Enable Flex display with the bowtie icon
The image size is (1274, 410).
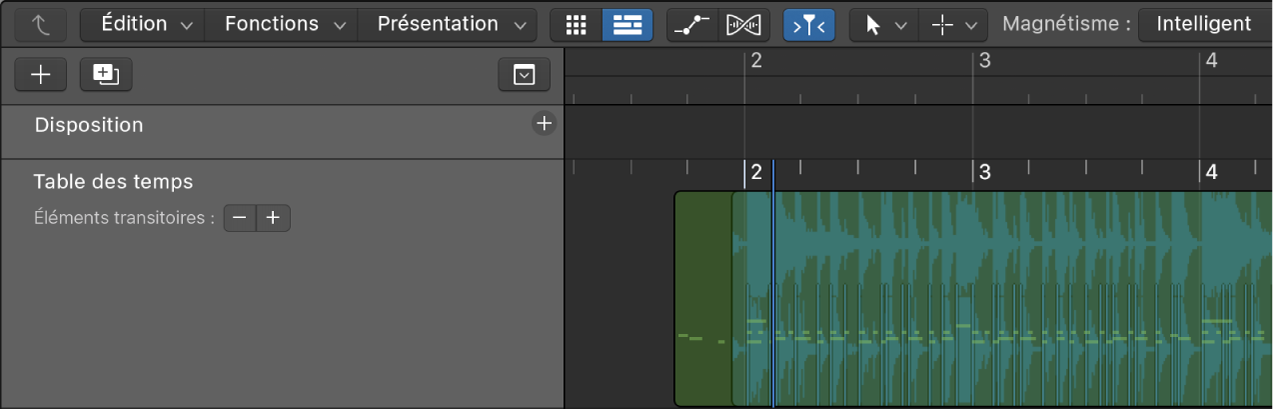743,25
